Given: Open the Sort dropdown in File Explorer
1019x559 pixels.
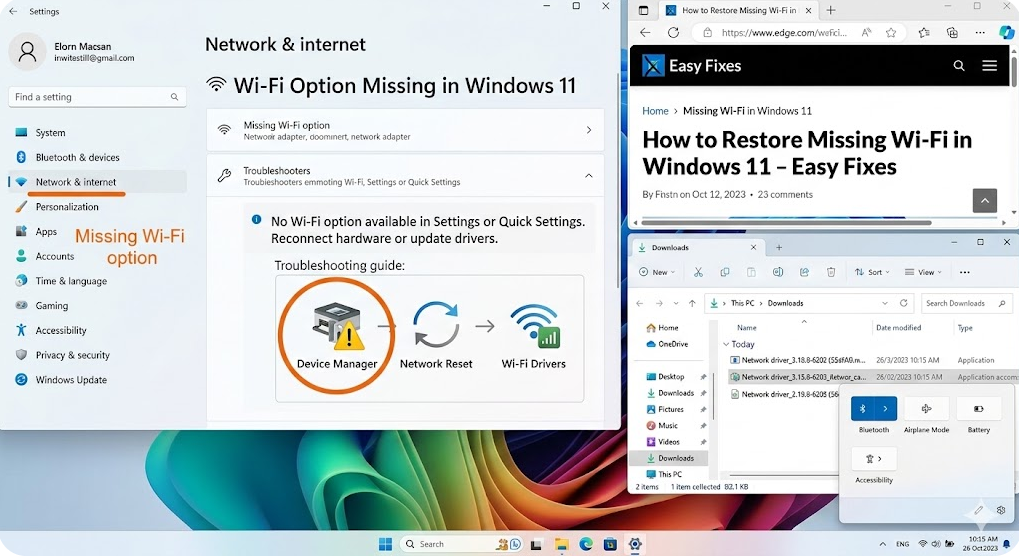Looking at the screenshot, I should tap(870, 272).
